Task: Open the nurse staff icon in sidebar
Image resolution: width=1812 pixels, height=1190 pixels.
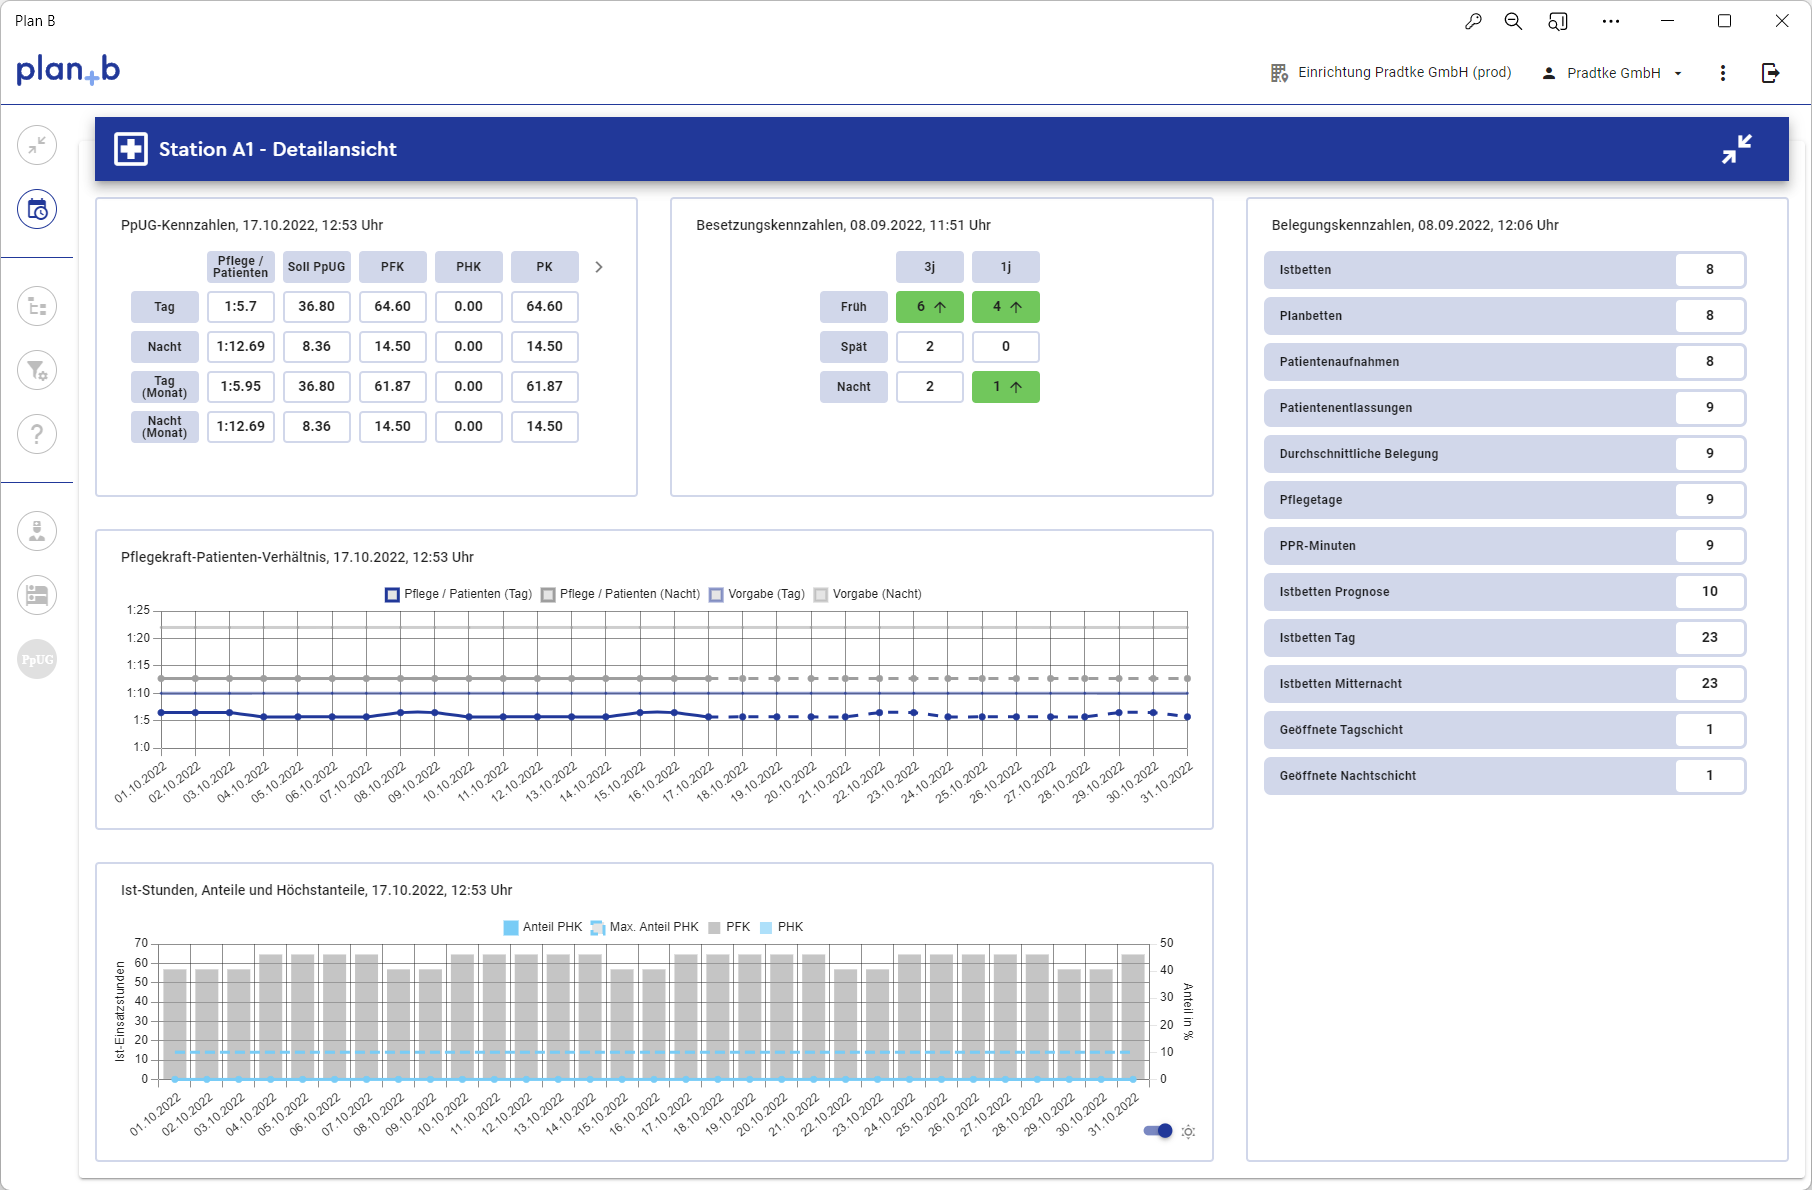Action: tap(37, 531)
